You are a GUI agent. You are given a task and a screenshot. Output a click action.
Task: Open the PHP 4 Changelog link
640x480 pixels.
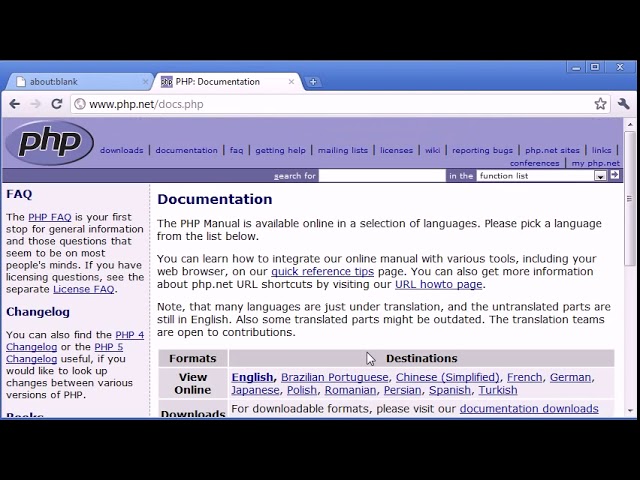point(75,341)
